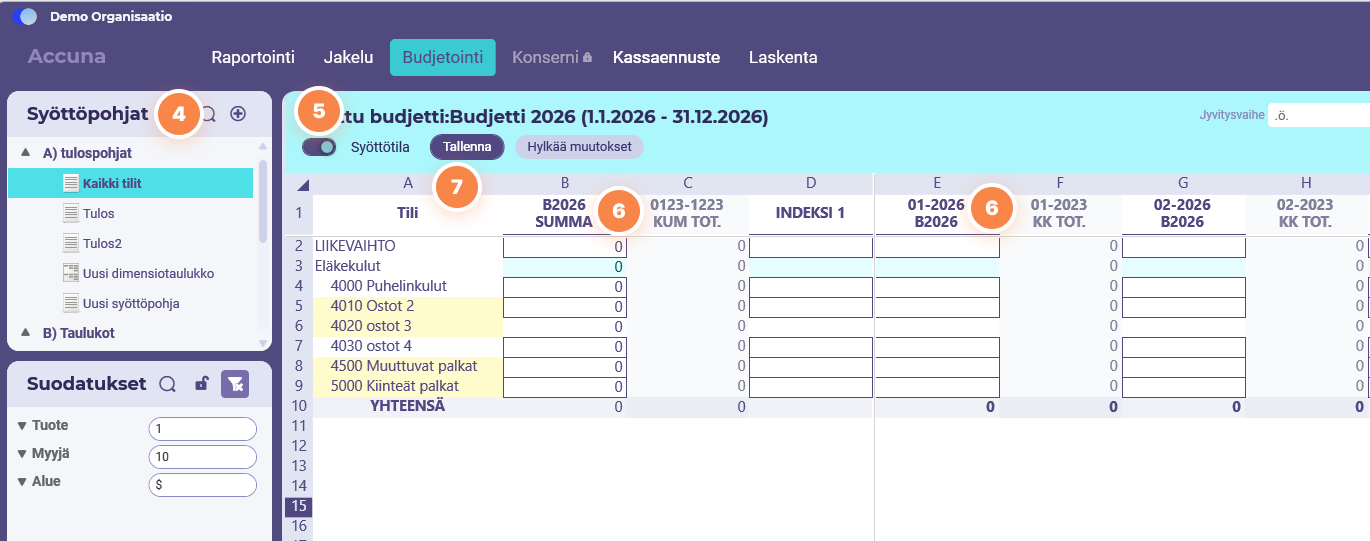Toggle the Syöttötila switch
Image resolution: width=1370 pixels, height=541 pixels.
tap(320, 147)
